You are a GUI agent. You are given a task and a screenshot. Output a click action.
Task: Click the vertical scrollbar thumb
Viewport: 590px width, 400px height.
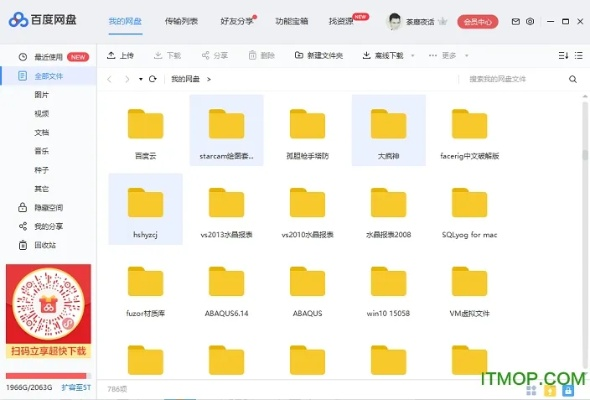585,155
